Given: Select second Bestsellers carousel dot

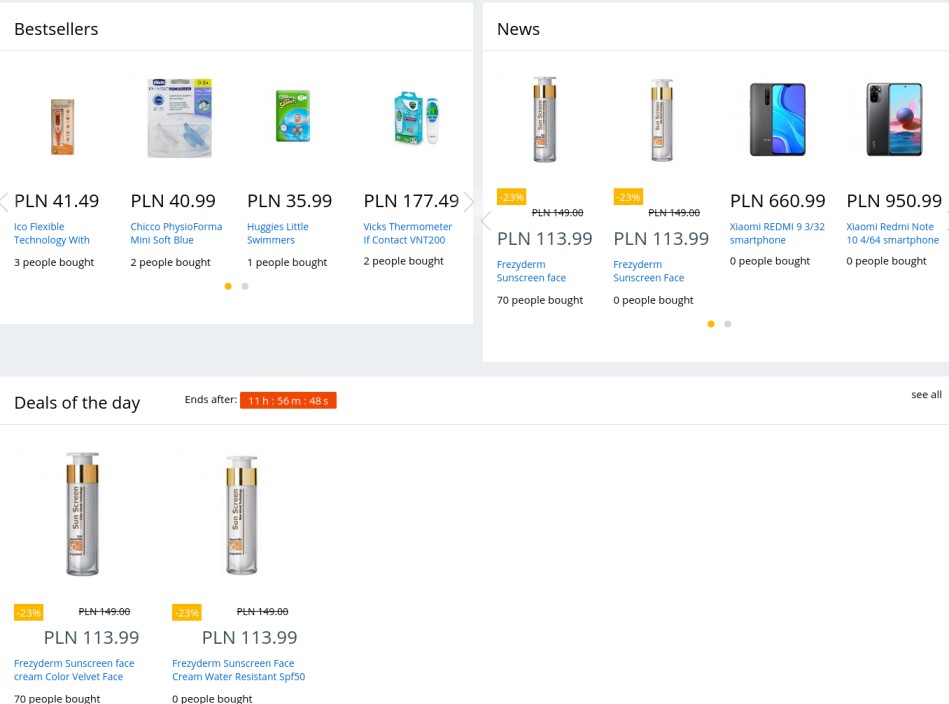Looking at the screenshot, I should pos(245,286).
